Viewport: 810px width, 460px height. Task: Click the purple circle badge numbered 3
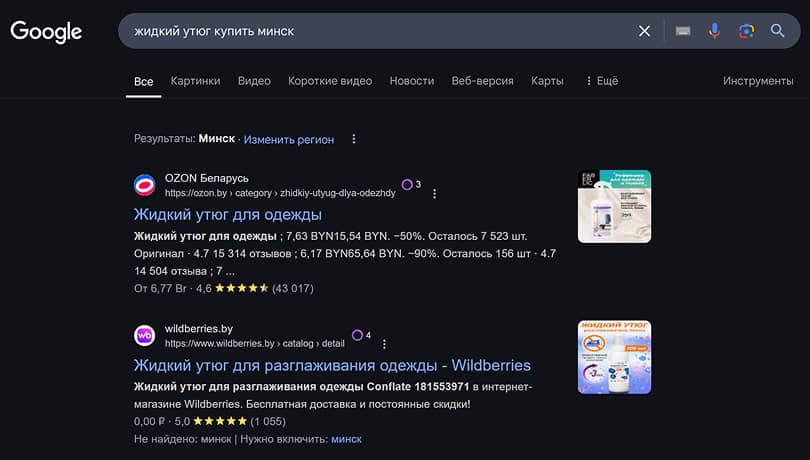click(x=407, y=185)
